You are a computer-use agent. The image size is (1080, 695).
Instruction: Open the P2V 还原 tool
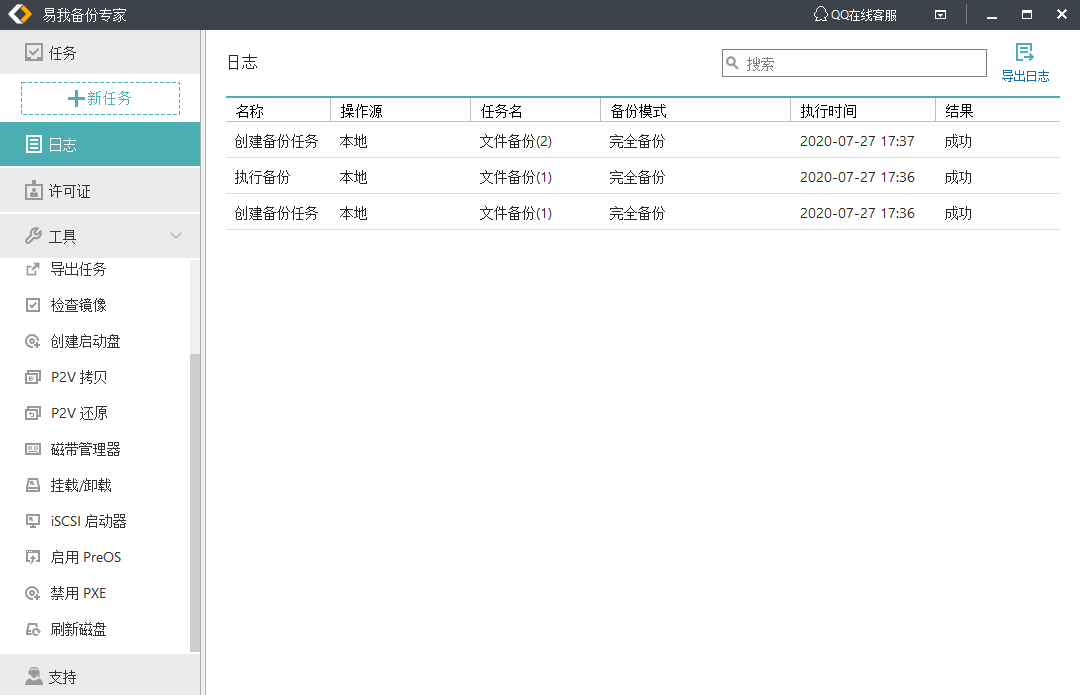tap(78, 413)
